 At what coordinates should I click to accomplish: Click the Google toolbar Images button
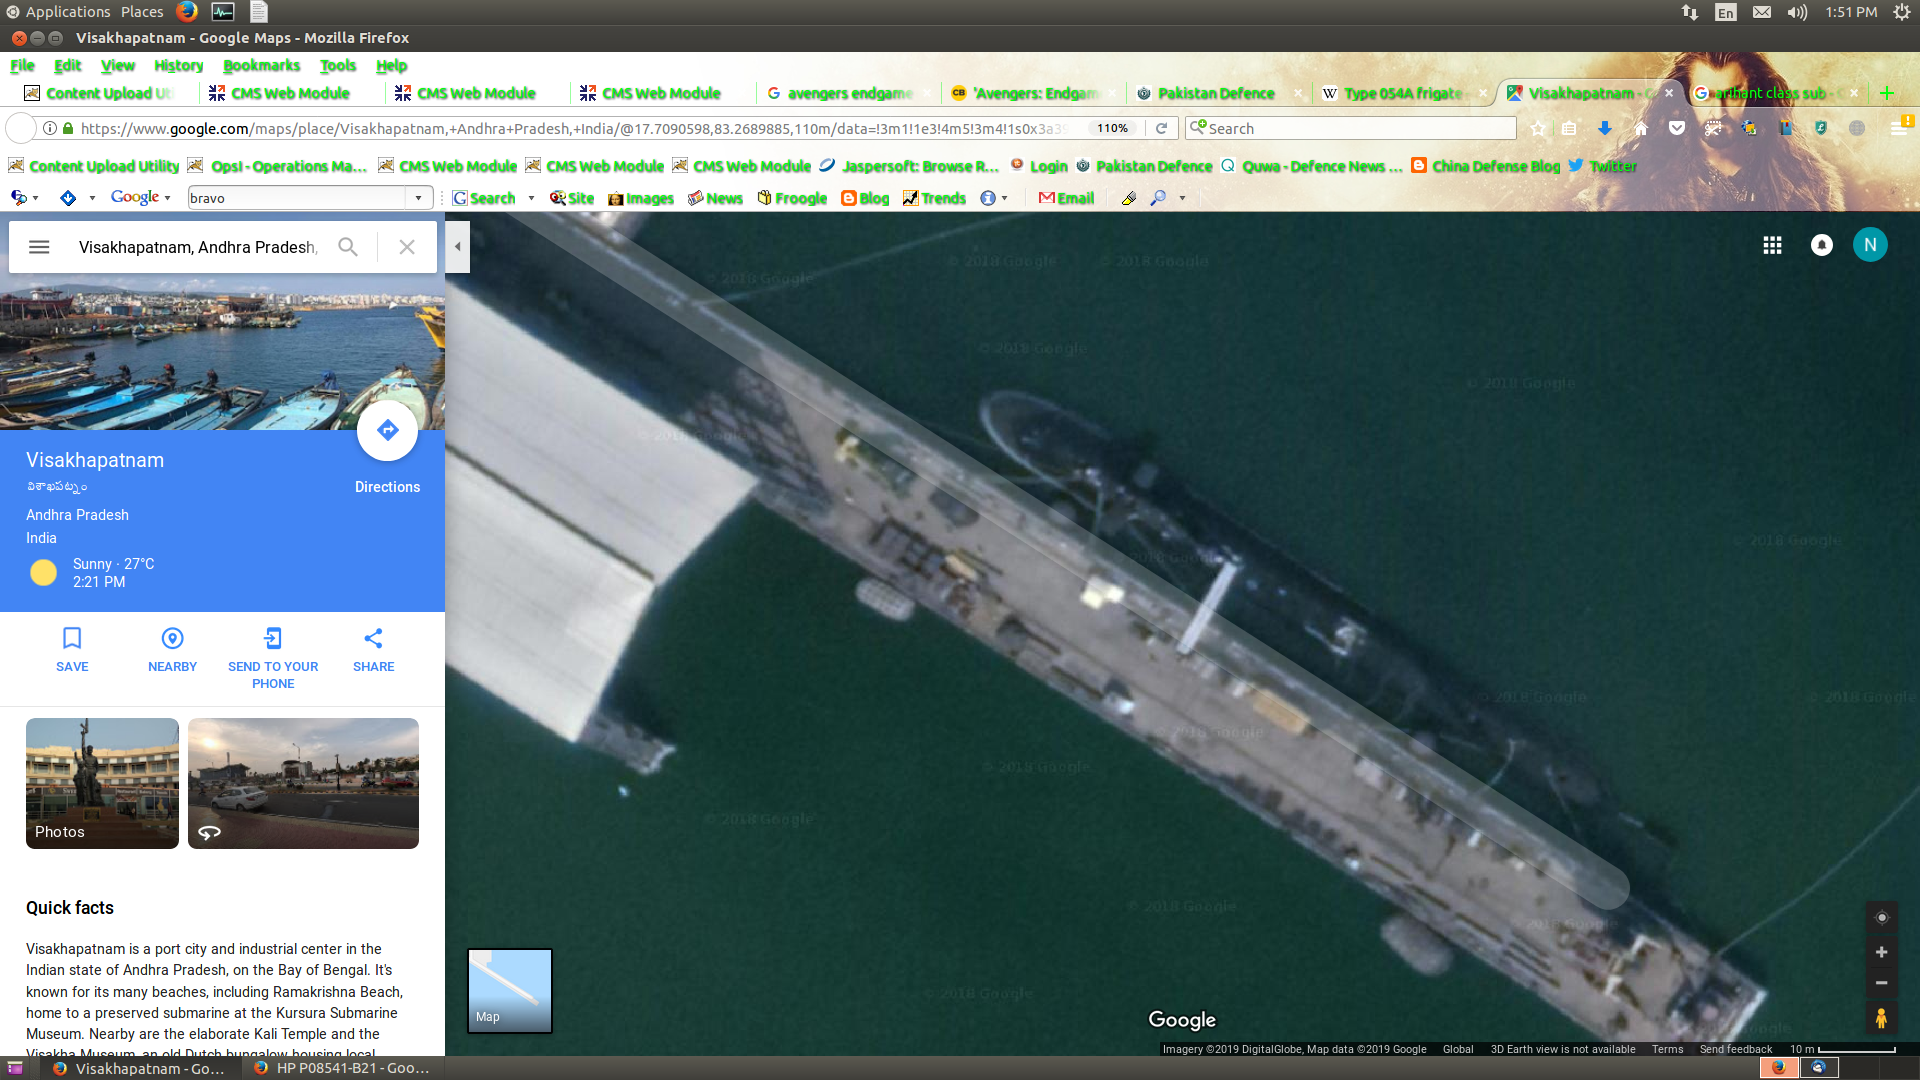click(x=641, y=198)
